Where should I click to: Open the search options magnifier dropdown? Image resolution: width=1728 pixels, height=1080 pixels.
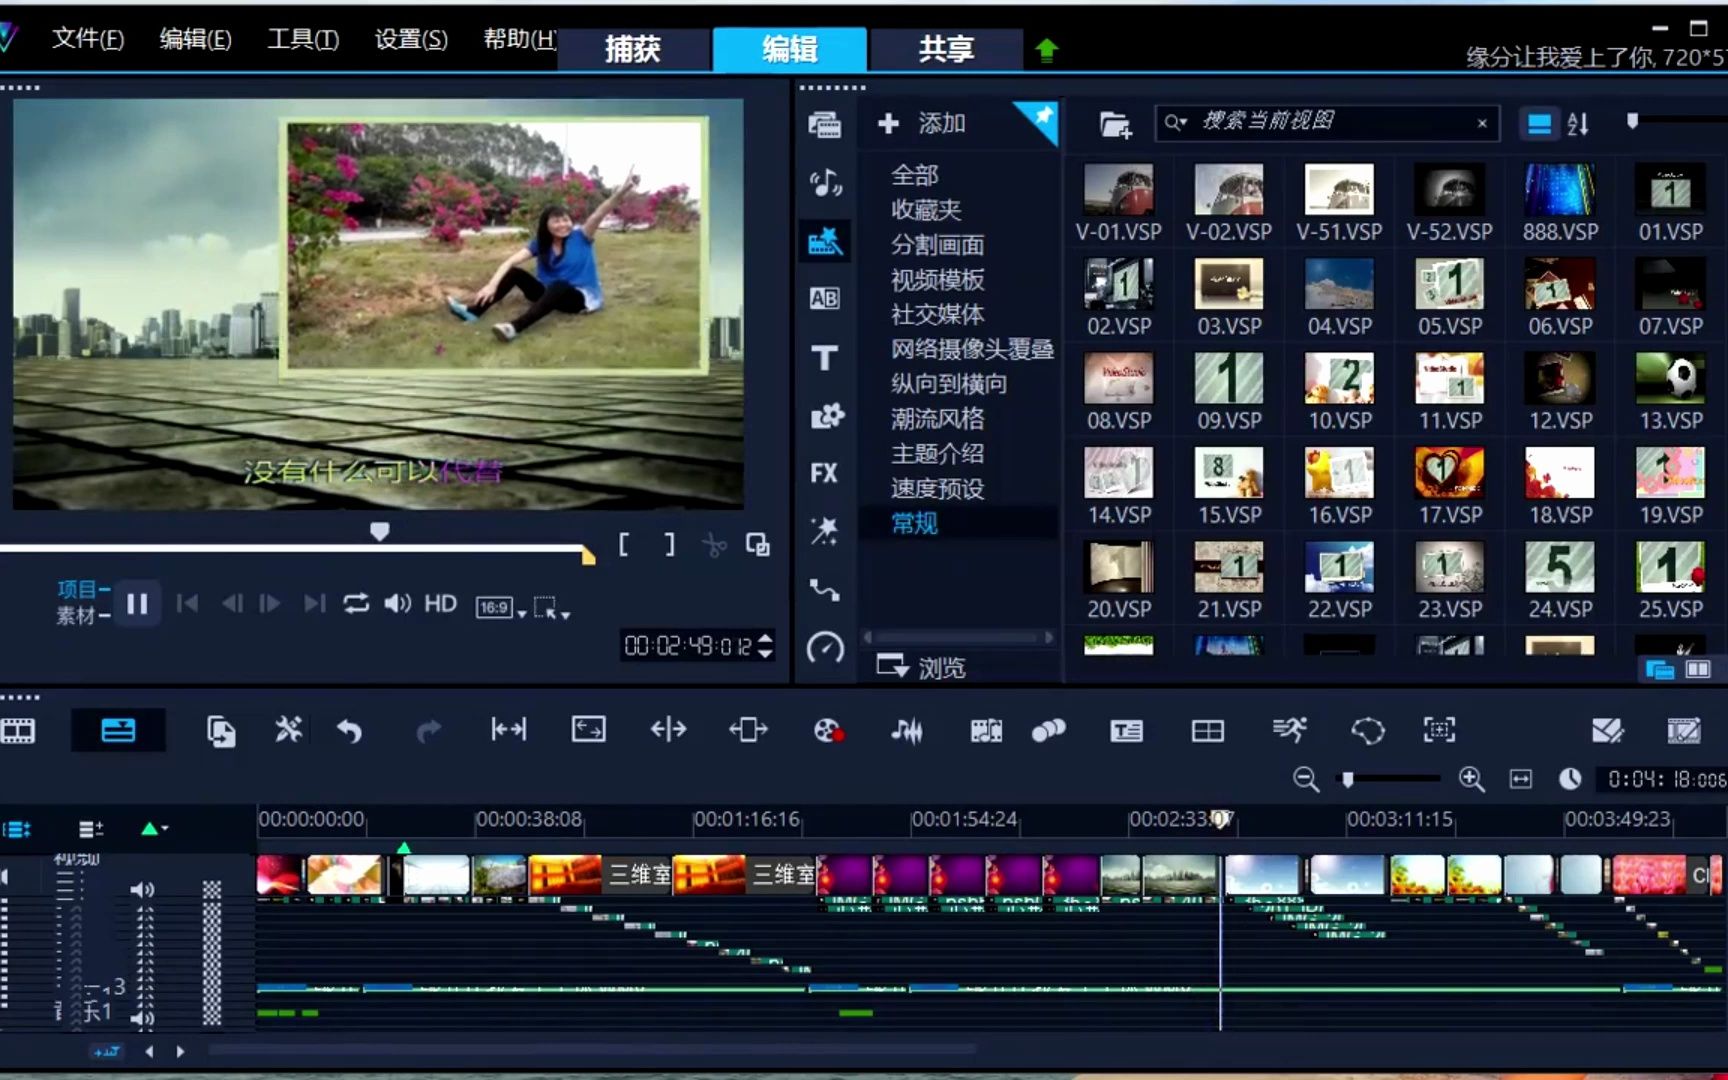tap(1175, 123)
